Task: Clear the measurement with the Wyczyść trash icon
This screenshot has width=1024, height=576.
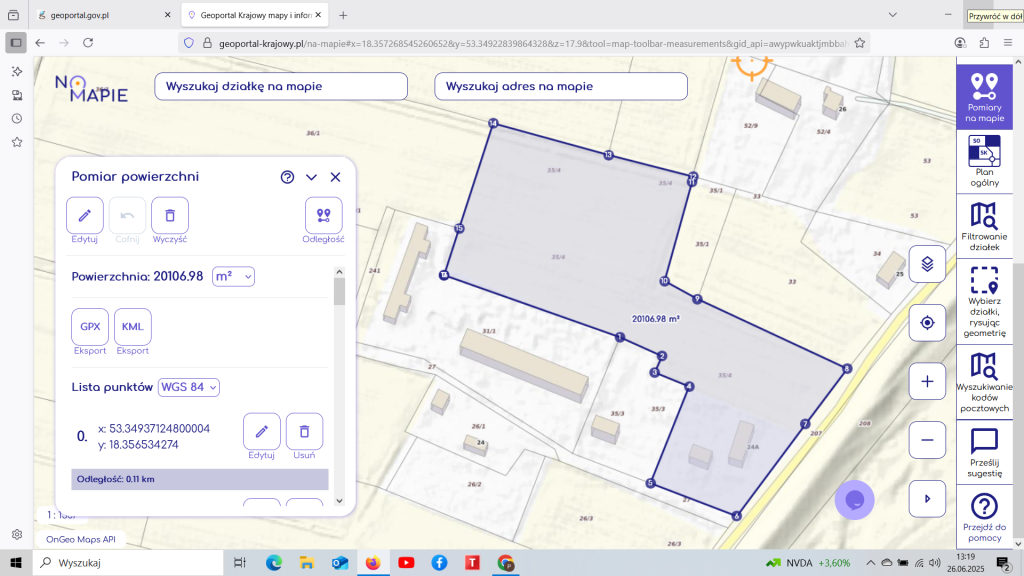Action: 170,215
